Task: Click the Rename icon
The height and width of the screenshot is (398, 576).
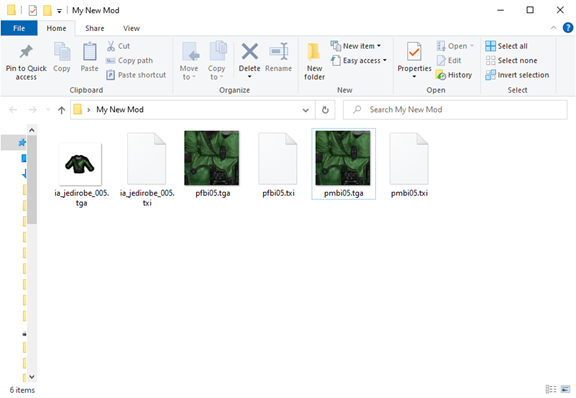Action: [x=278, y=51]
